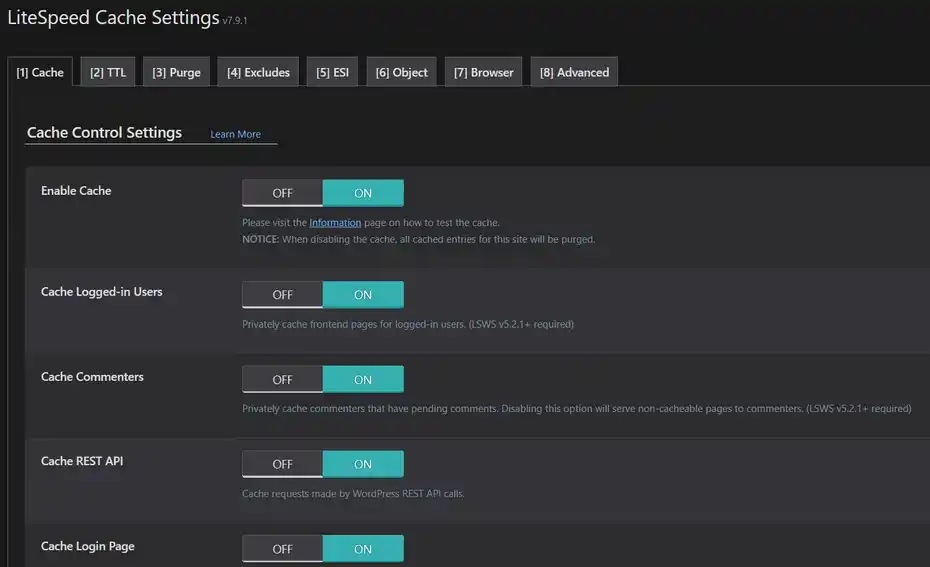Open the Information page link
The height and width of the screenshot is (567, 930).
tap(335, 222)
